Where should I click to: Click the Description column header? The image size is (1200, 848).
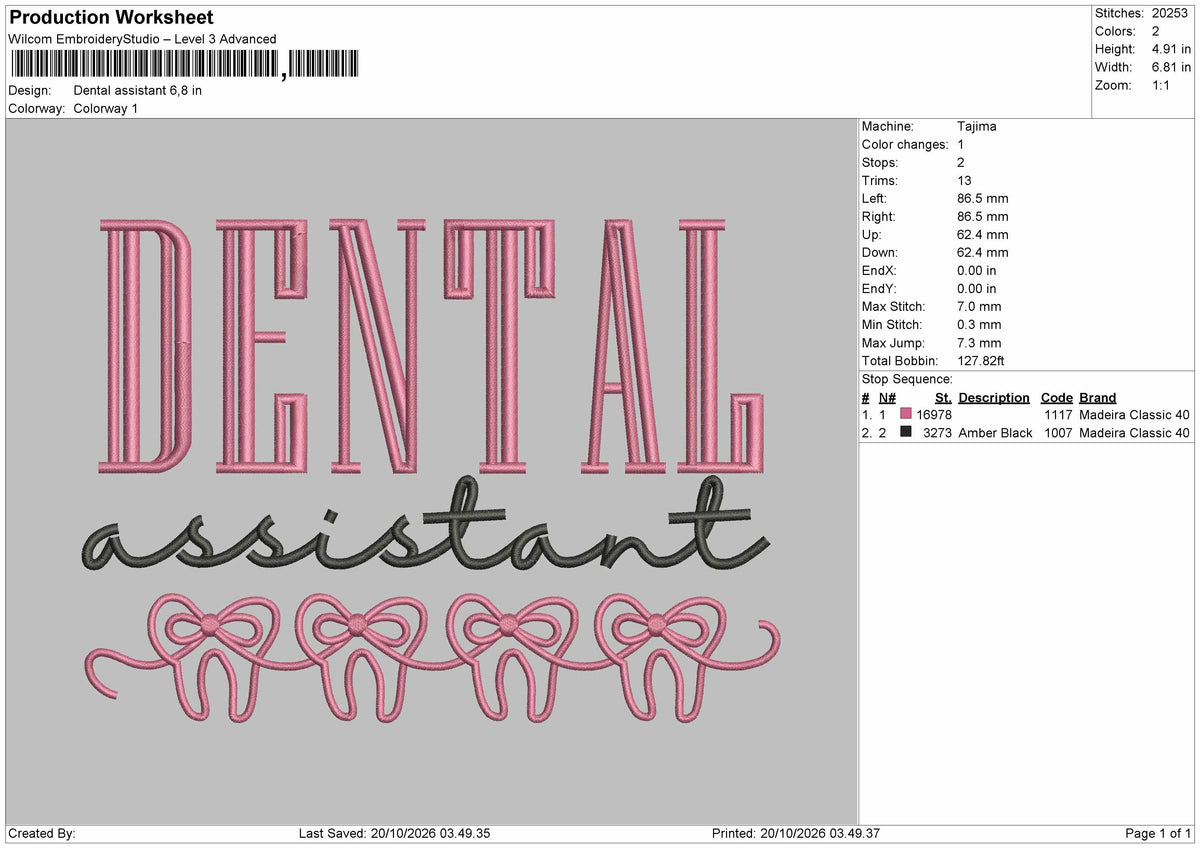993,397
